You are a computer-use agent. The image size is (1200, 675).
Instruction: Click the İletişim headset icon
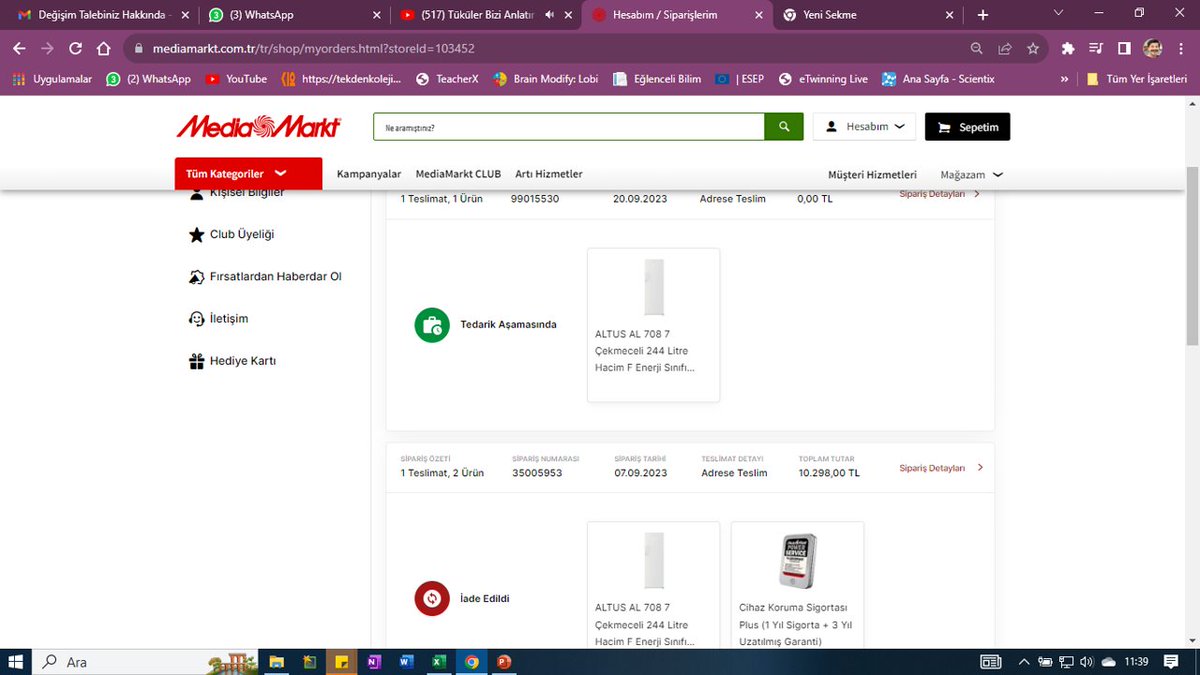[197, 319]
